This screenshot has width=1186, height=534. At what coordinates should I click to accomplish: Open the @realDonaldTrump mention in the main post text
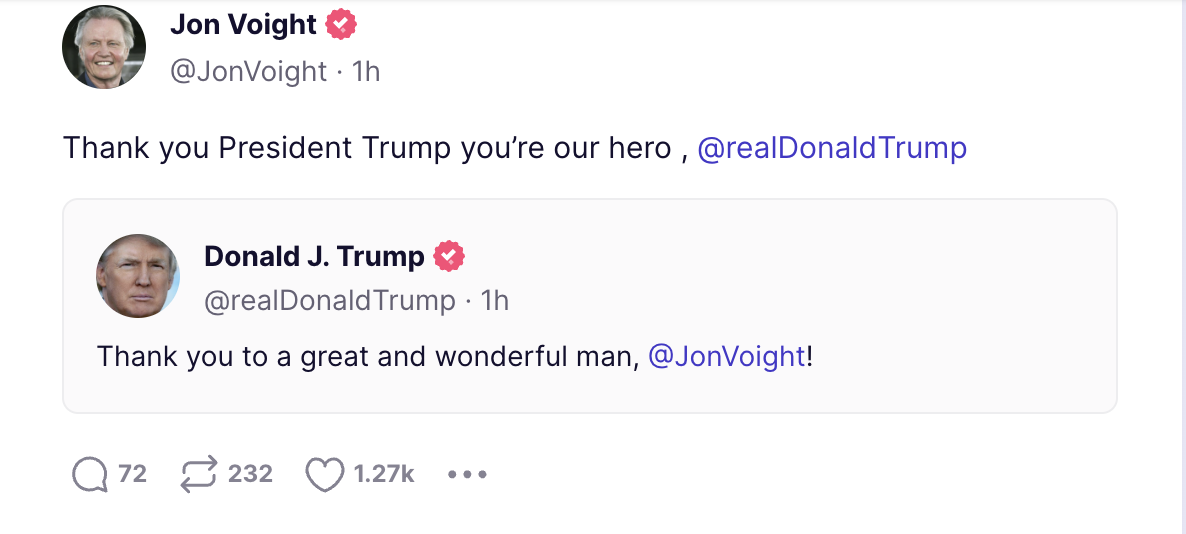point(831,148)
